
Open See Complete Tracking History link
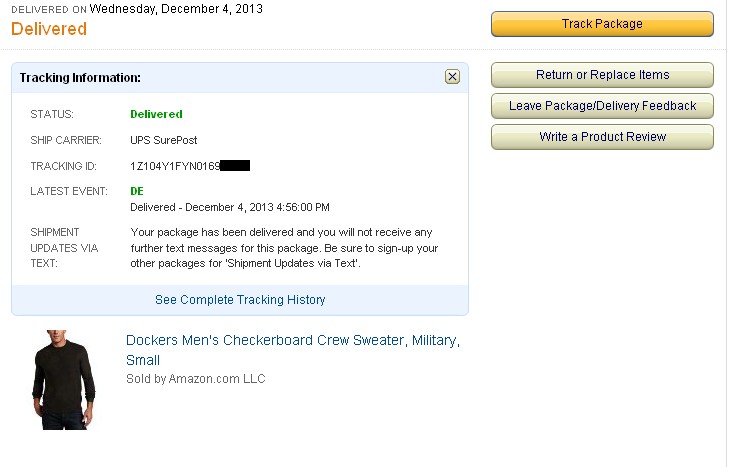point(240,300)
